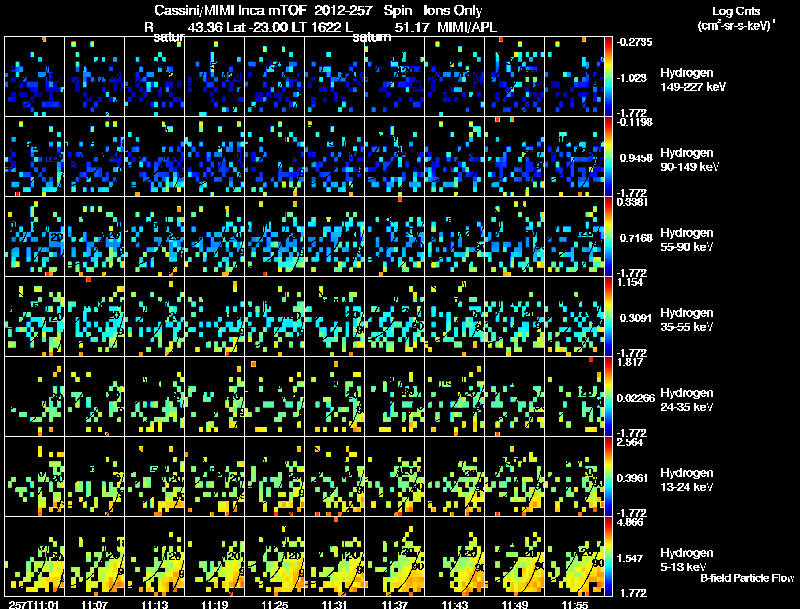Select the 35-55 keV image panel at 11:31

(x=334, y=317)
